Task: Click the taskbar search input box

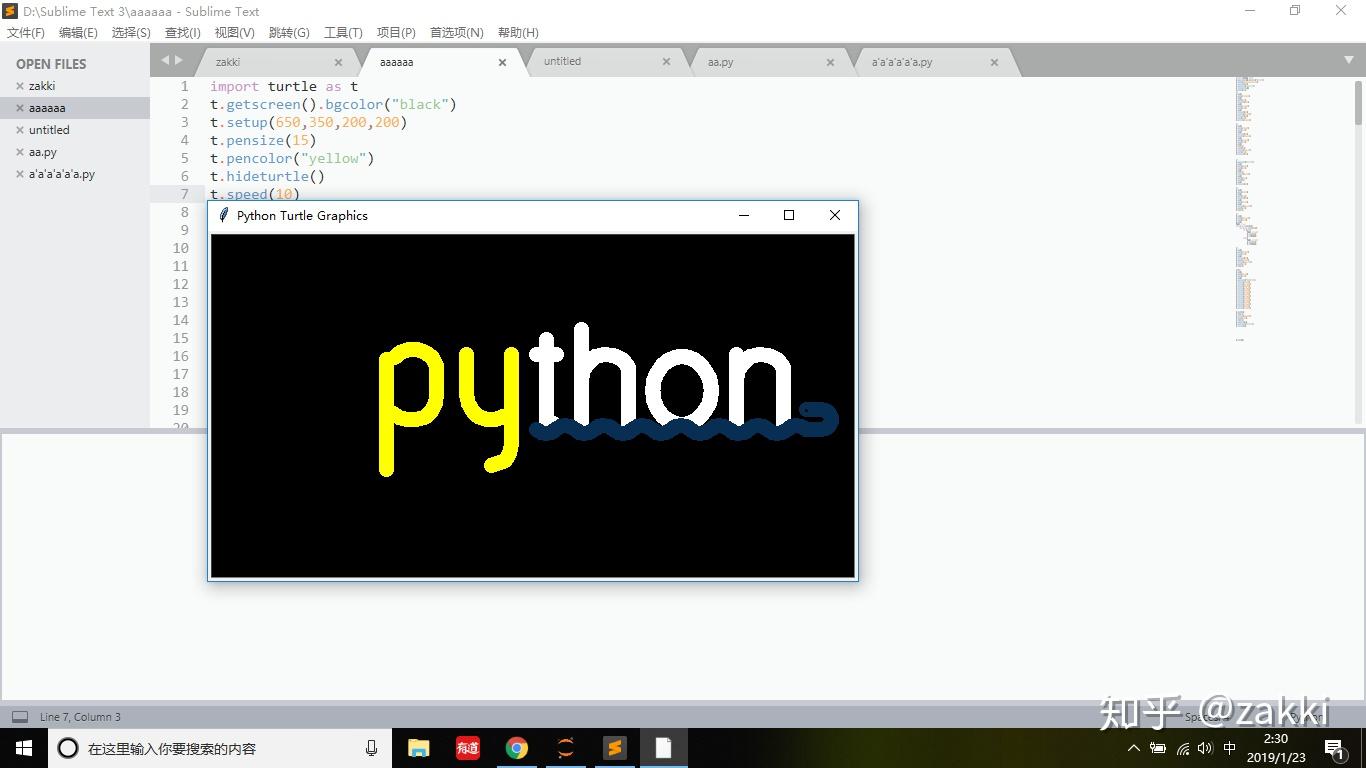Action: 200,747
